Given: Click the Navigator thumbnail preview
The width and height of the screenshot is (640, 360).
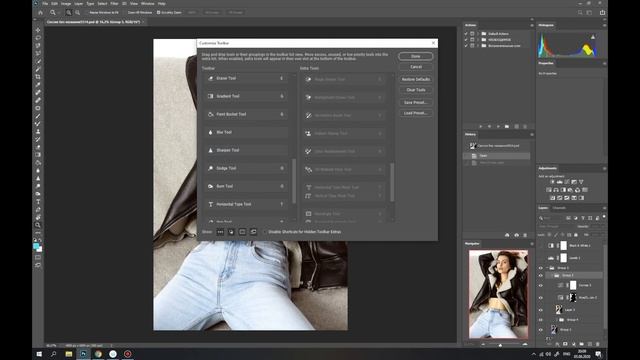Looking at the screenshot, I should click(x=498, y=294).
